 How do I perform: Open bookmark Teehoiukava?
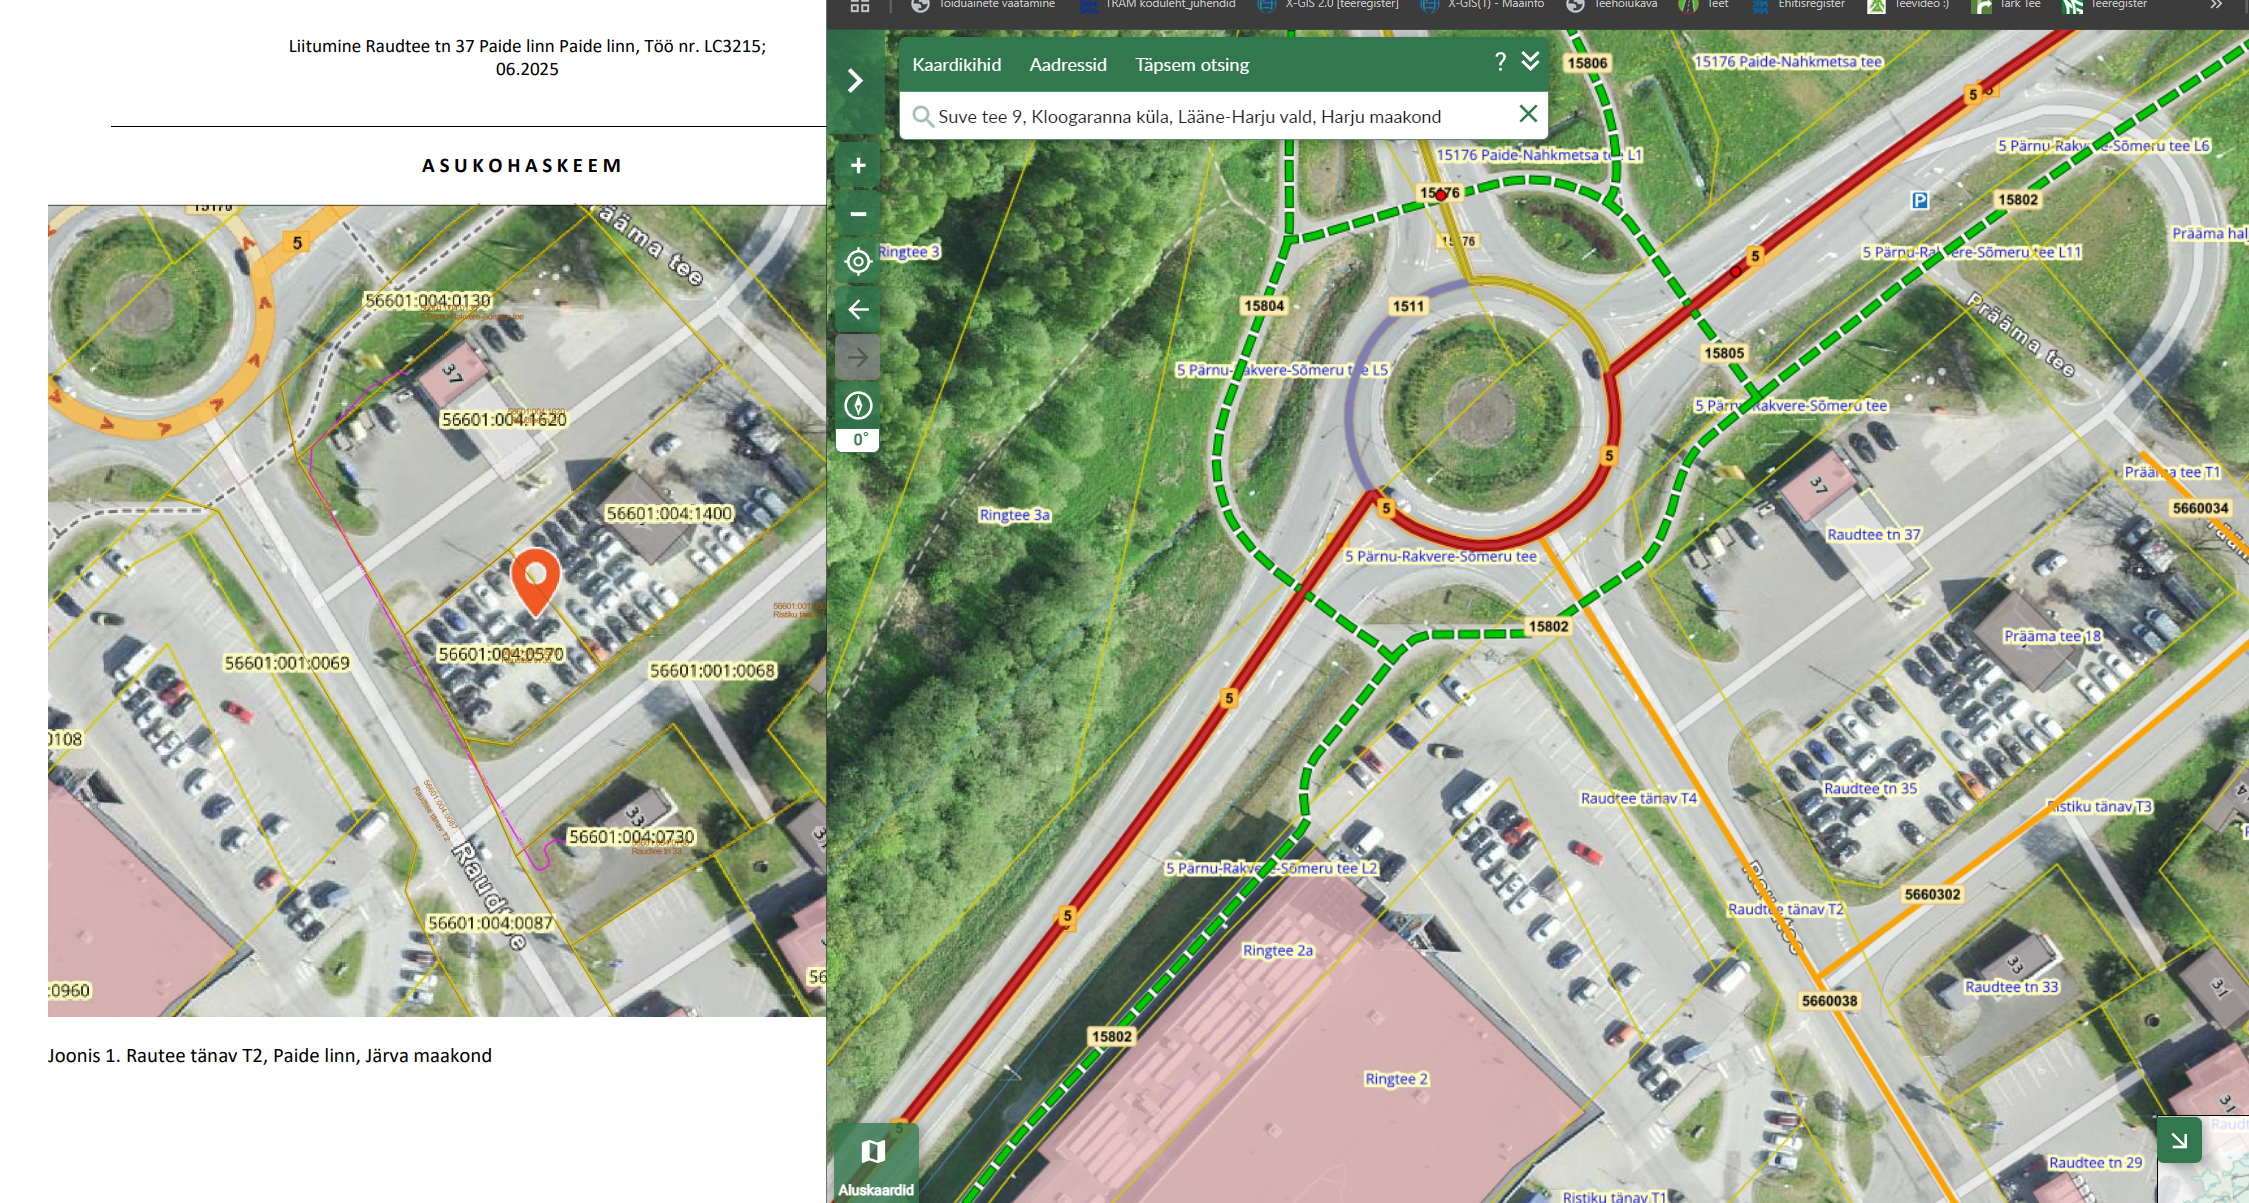(1612, 5)
